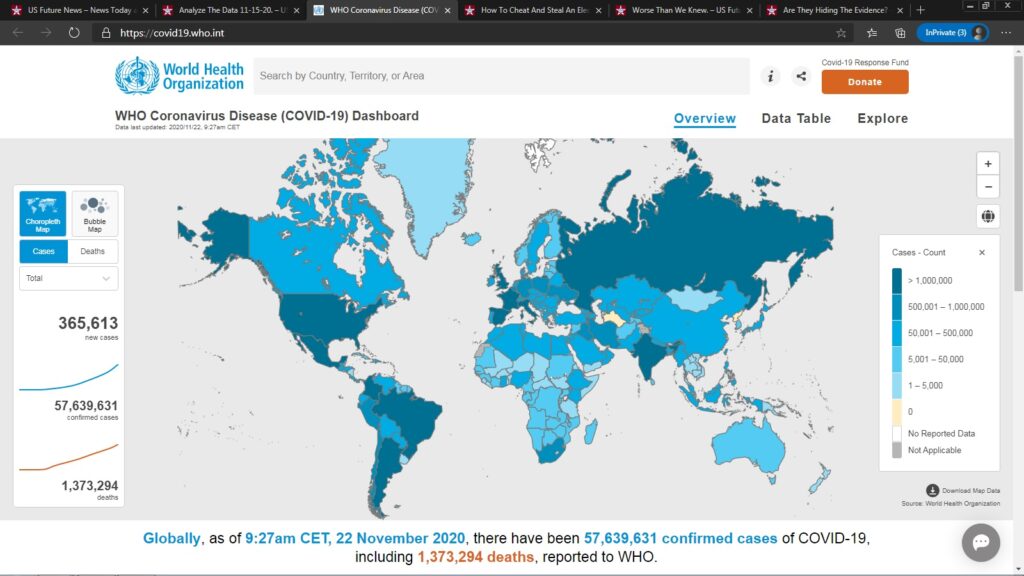Add page to favorites with star icon

[x=842, y=32]
